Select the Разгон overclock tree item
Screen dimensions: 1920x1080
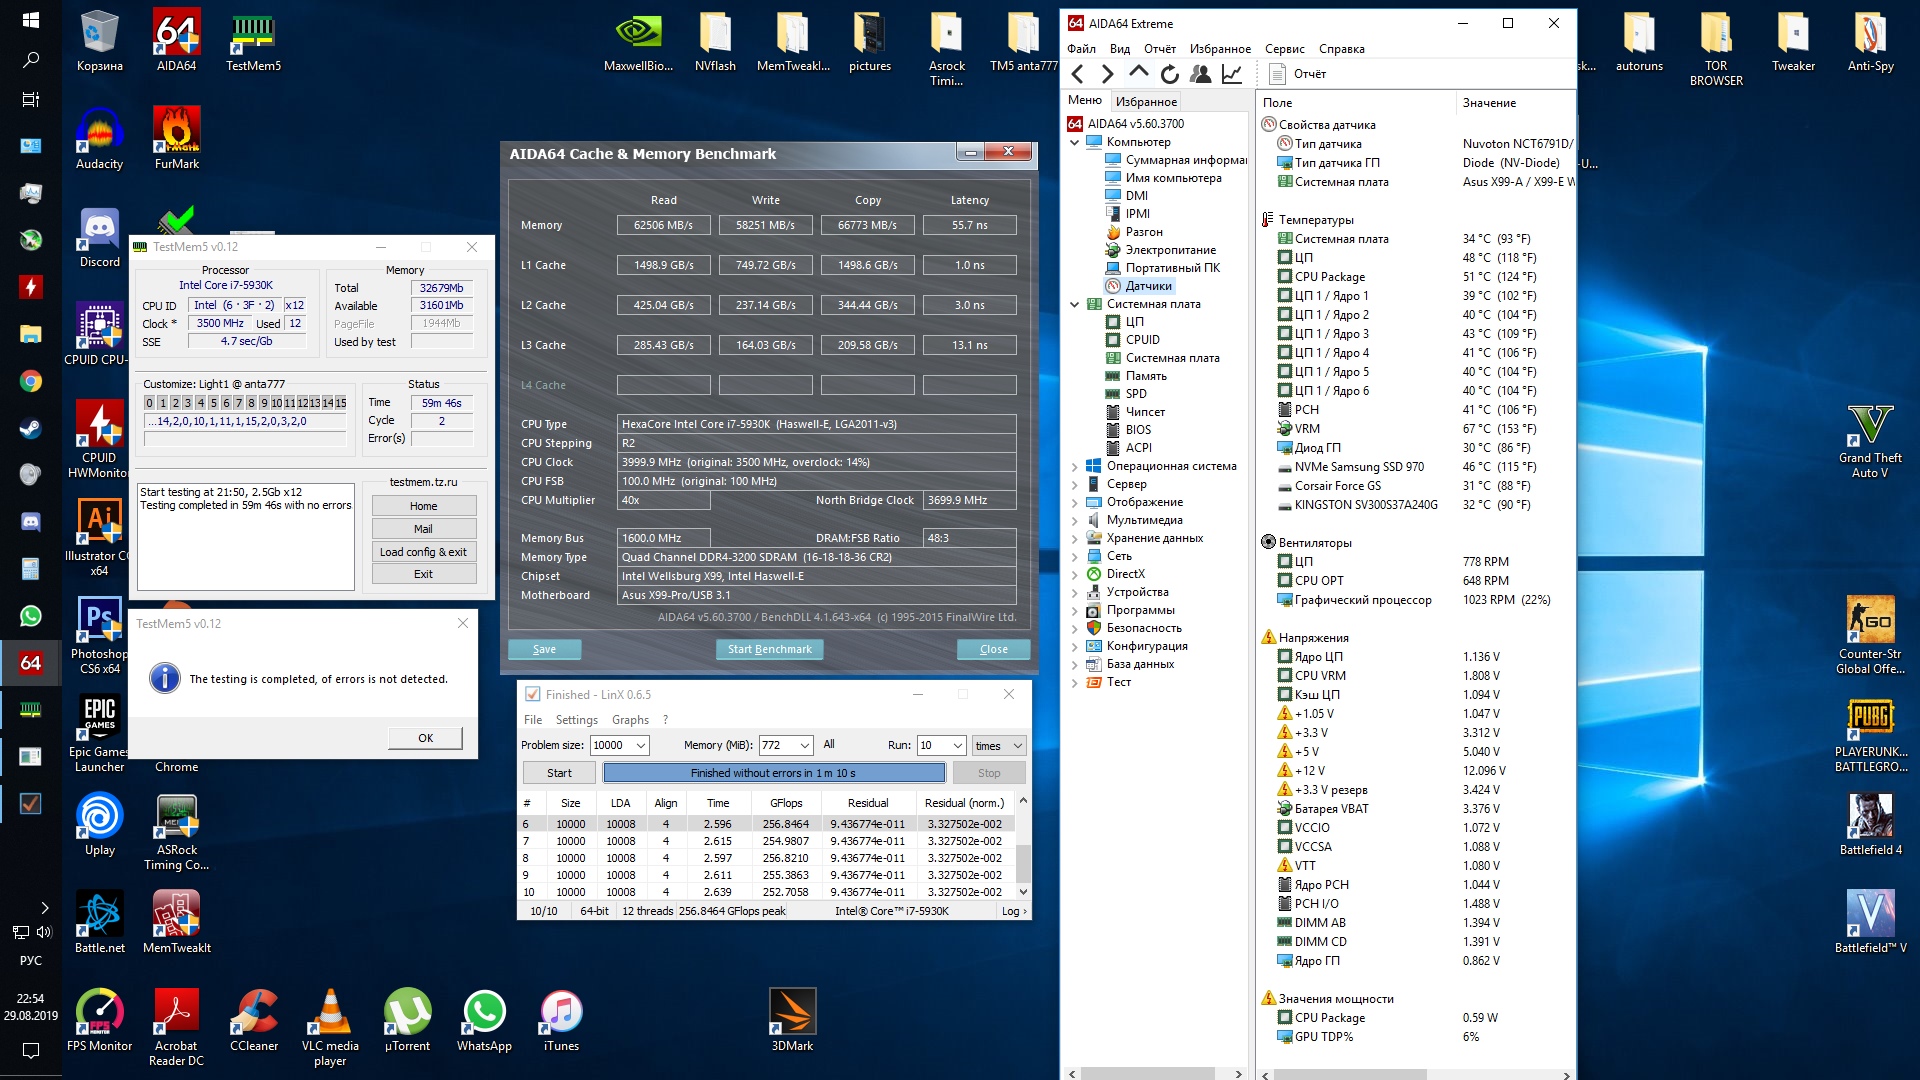pos(1143,232)
